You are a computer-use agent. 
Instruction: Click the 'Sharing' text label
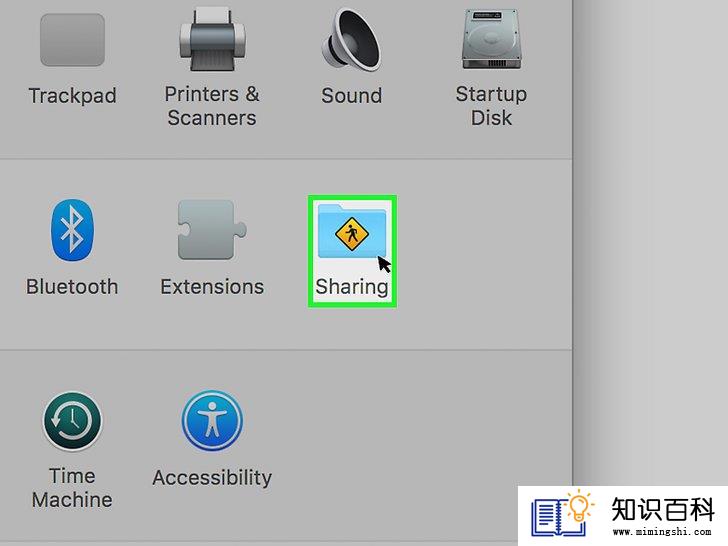click(352, 287)
